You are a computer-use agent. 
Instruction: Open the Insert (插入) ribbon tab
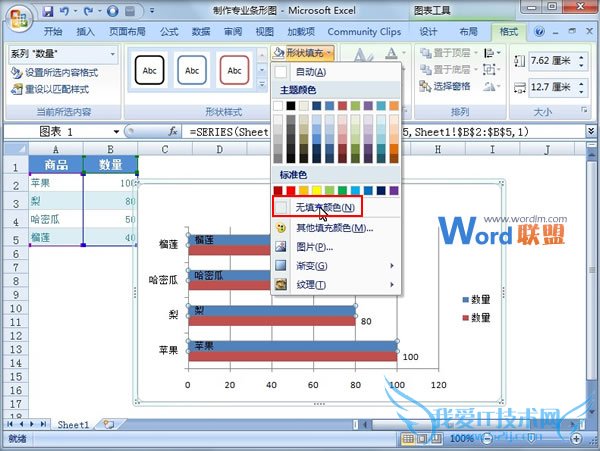pyautogui.click(x=85, y=31)
